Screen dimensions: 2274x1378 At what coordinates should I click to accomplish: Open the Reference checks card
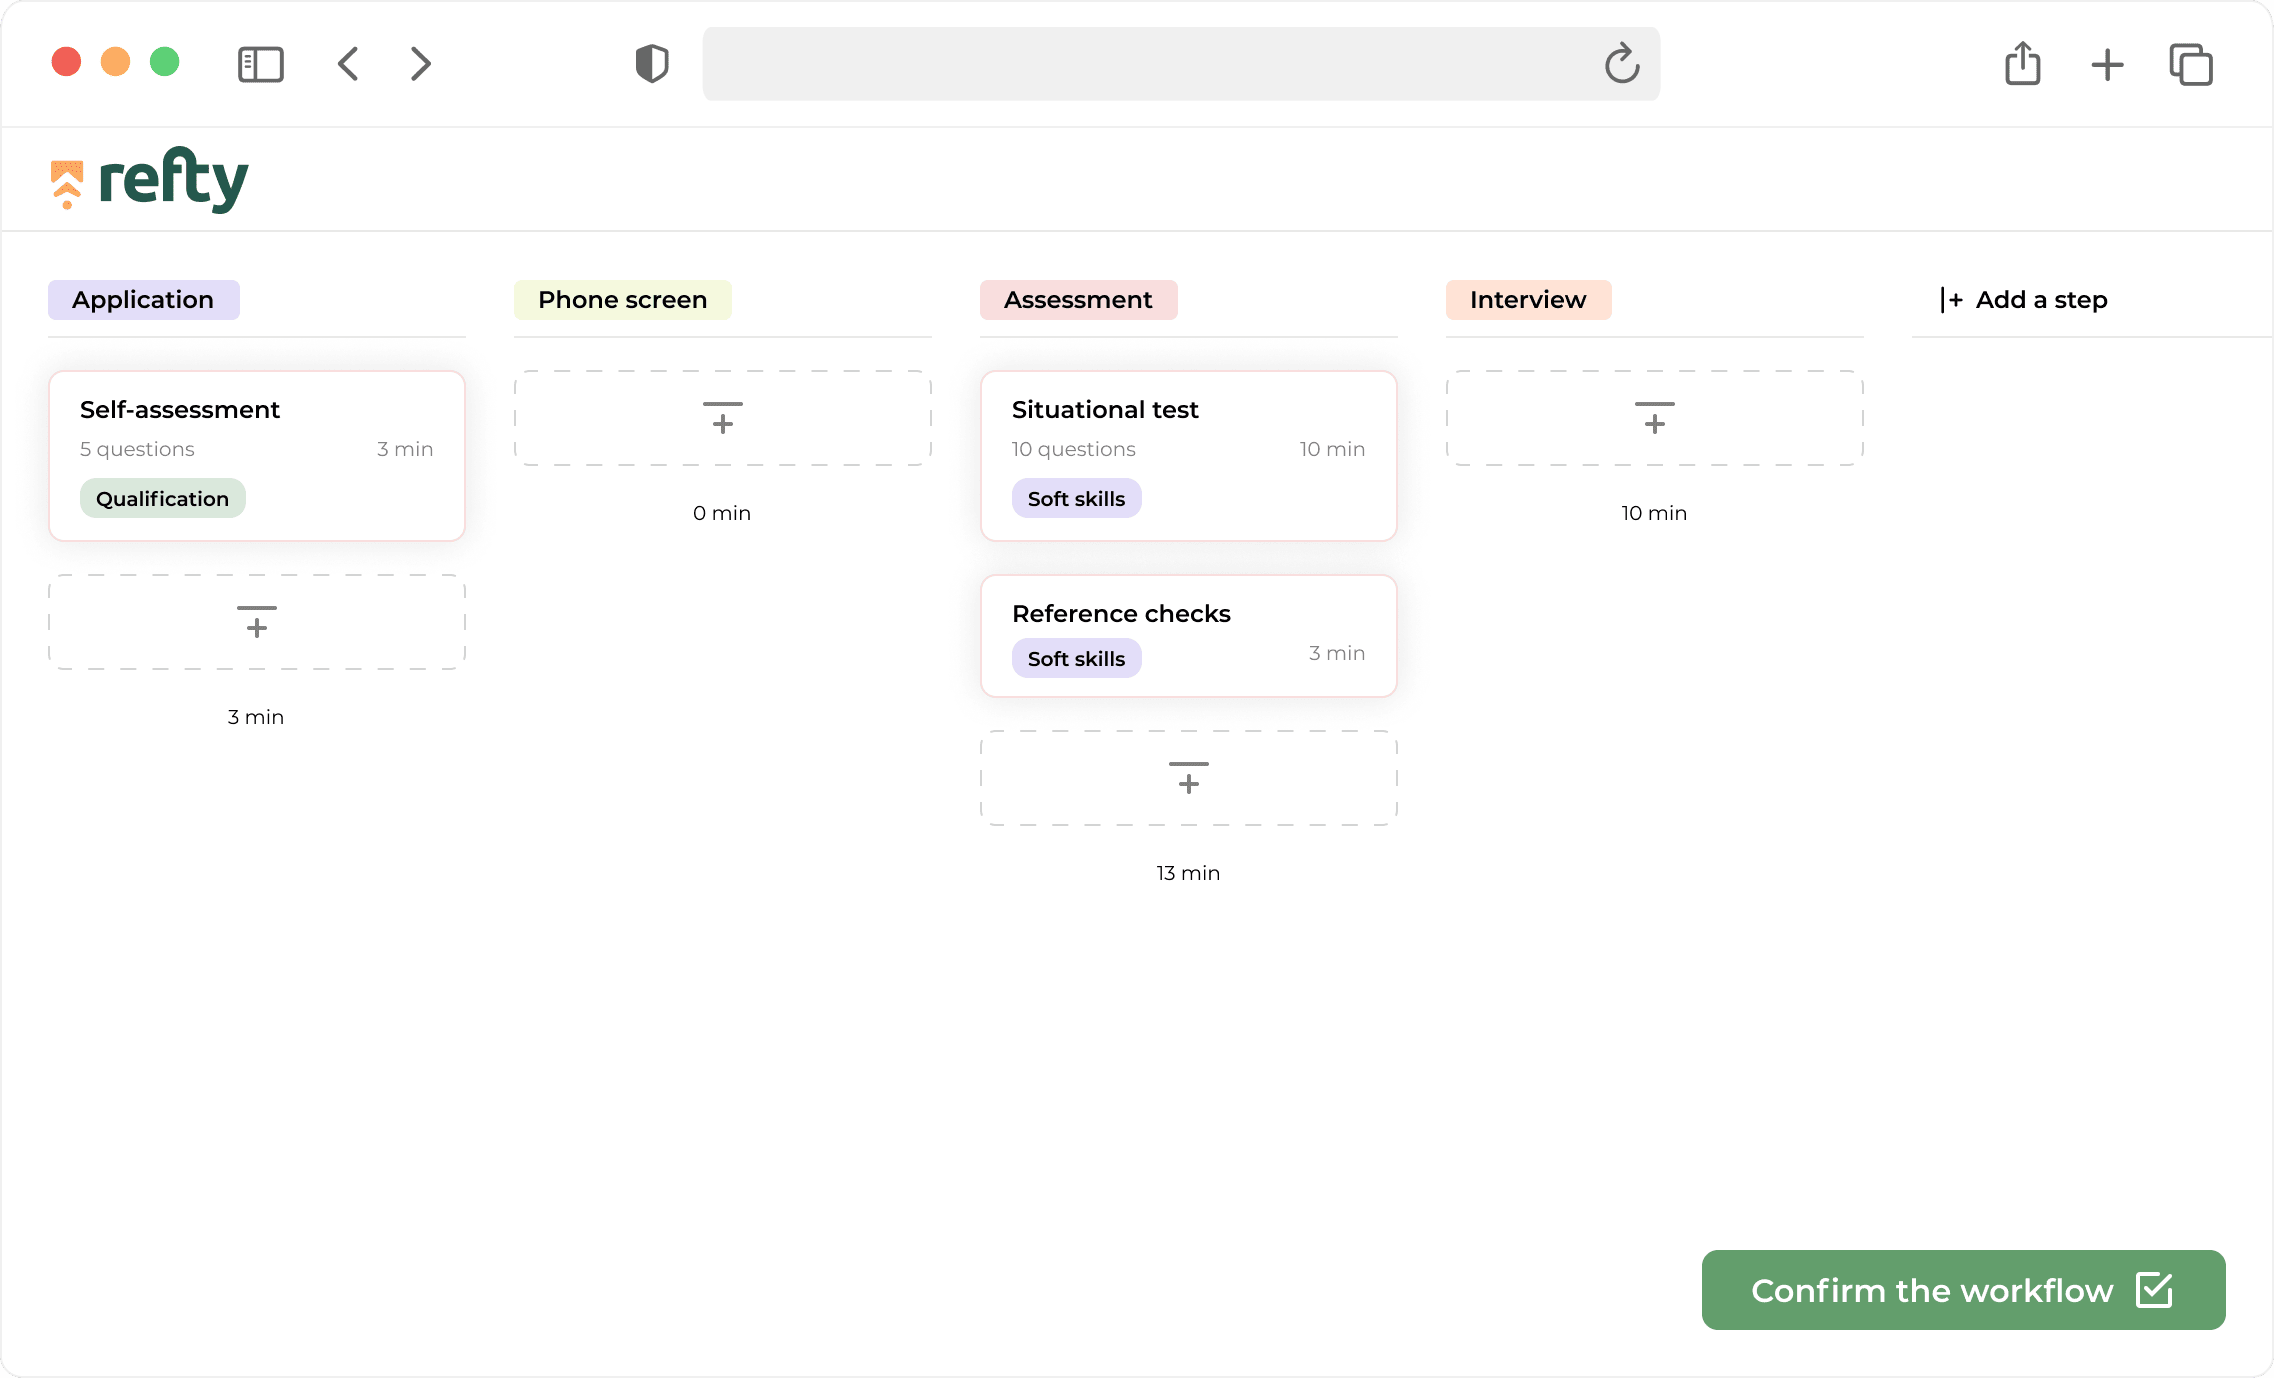click(1189, 636)
